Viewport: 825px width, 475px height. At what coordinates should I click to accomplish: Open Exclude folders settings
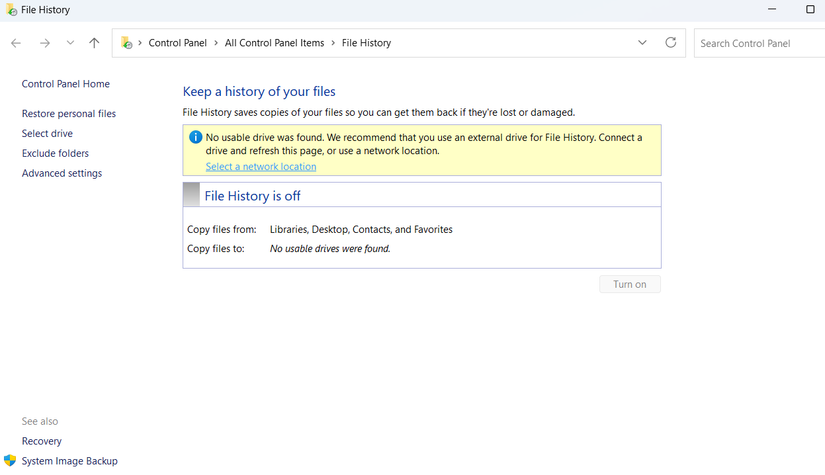point(55,154)
